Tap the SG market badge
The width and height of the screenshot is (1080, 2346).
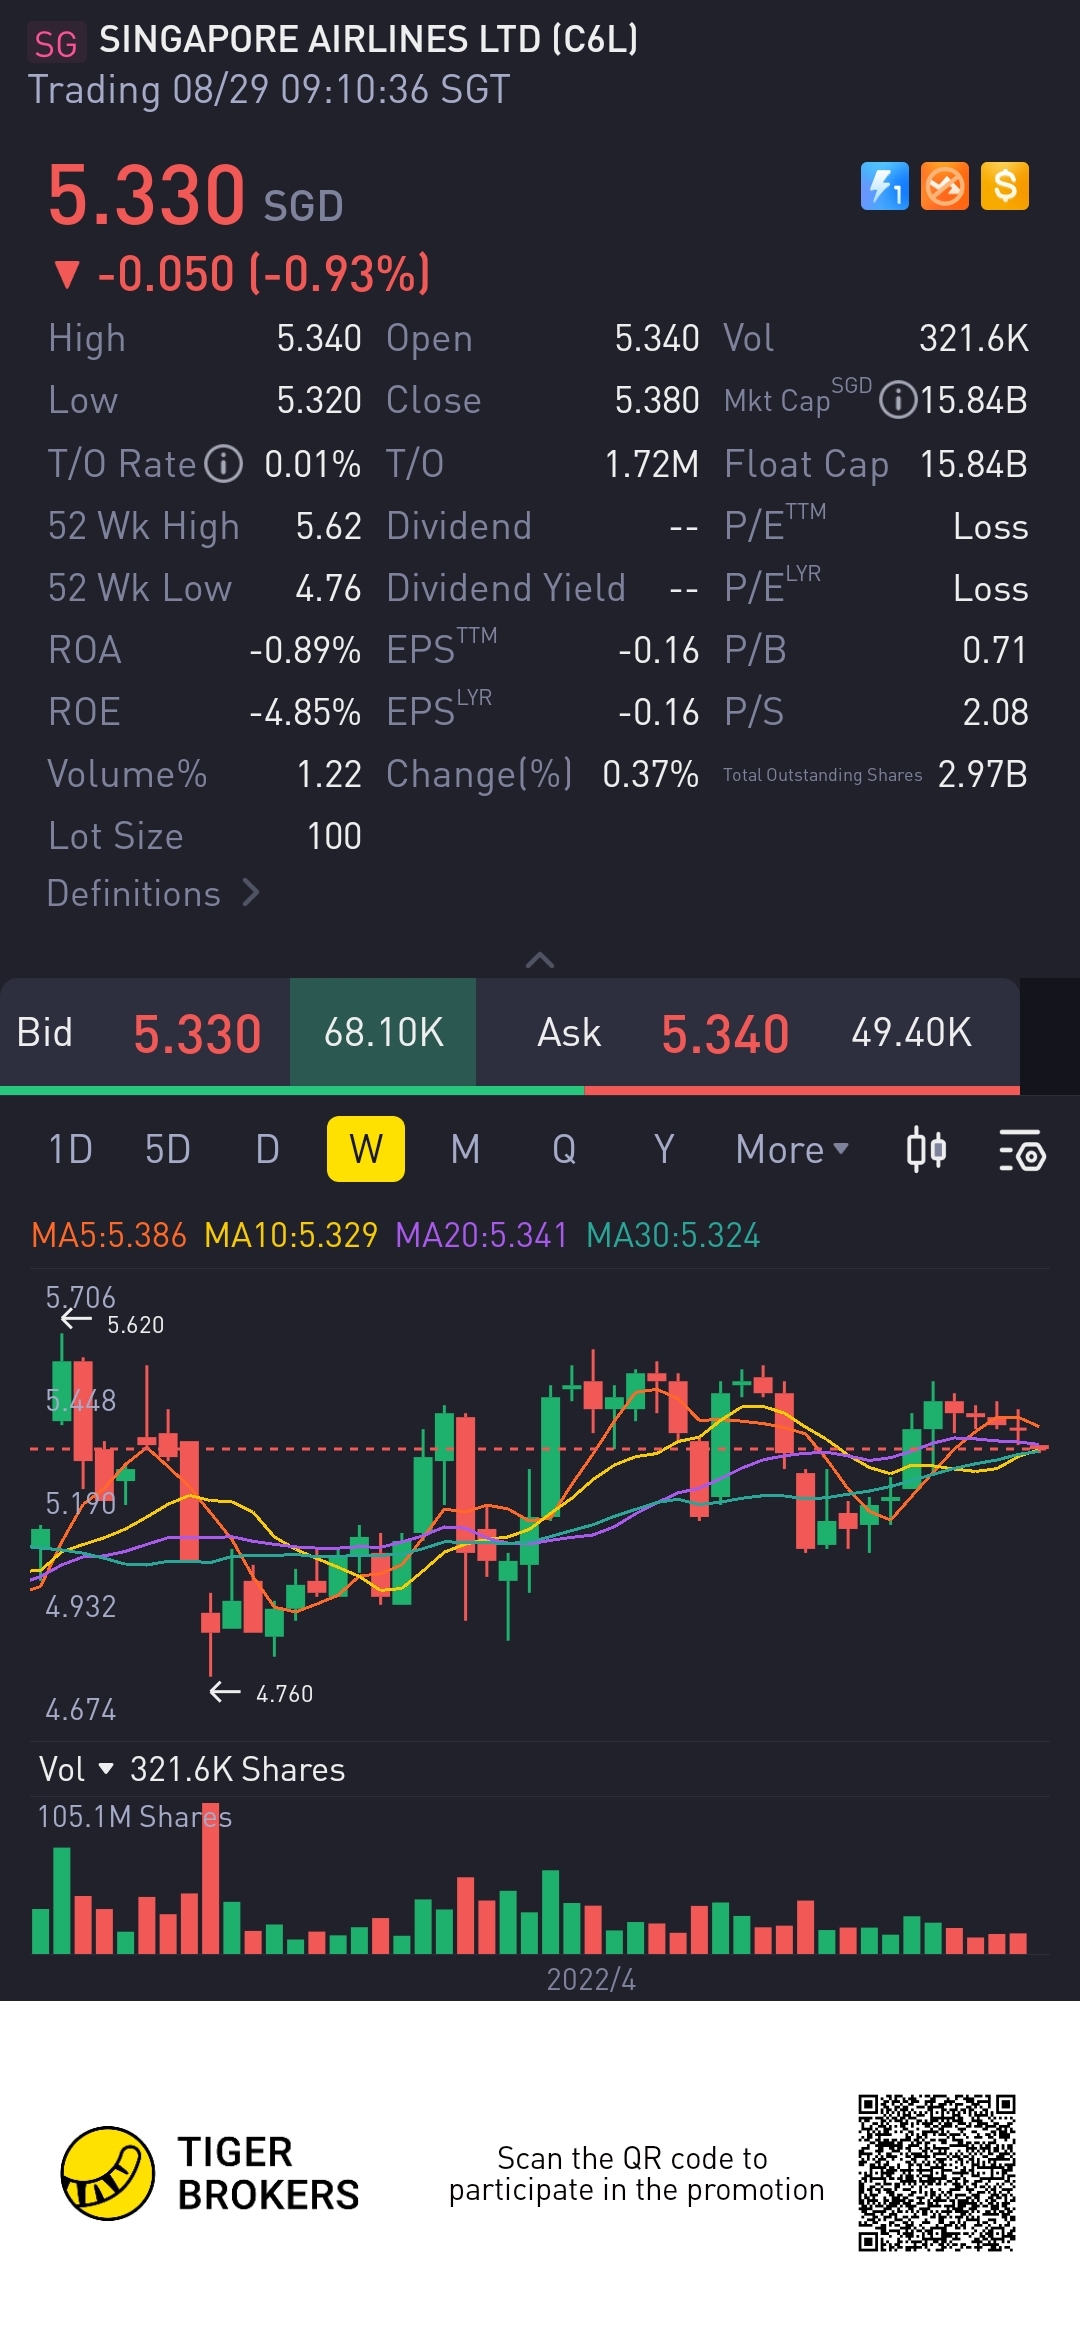pyautogui.click(x=56, y=44)
